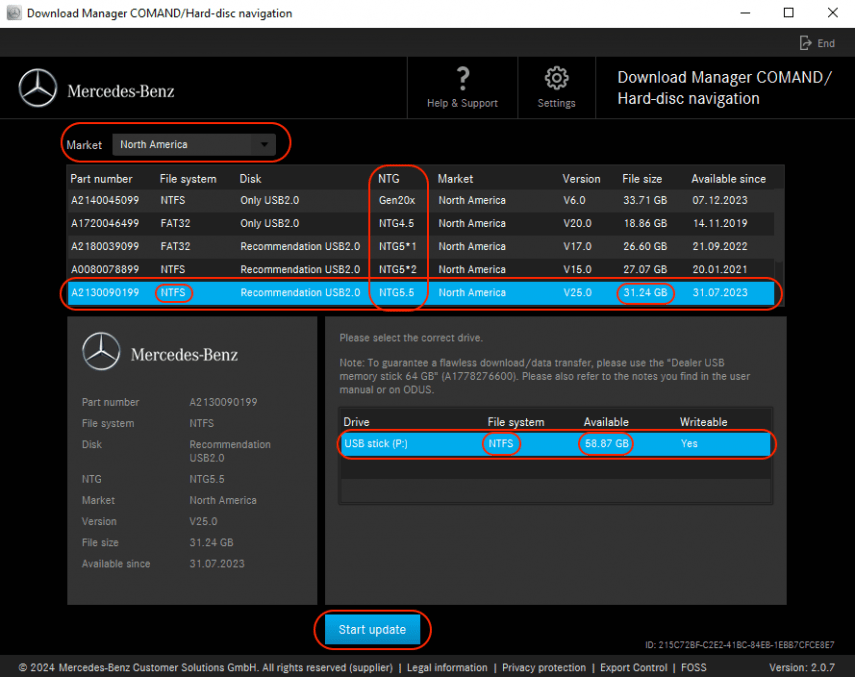Click the Market dropdown arrow
This screenshot has width=855, height=677.
tap(264, 144)
